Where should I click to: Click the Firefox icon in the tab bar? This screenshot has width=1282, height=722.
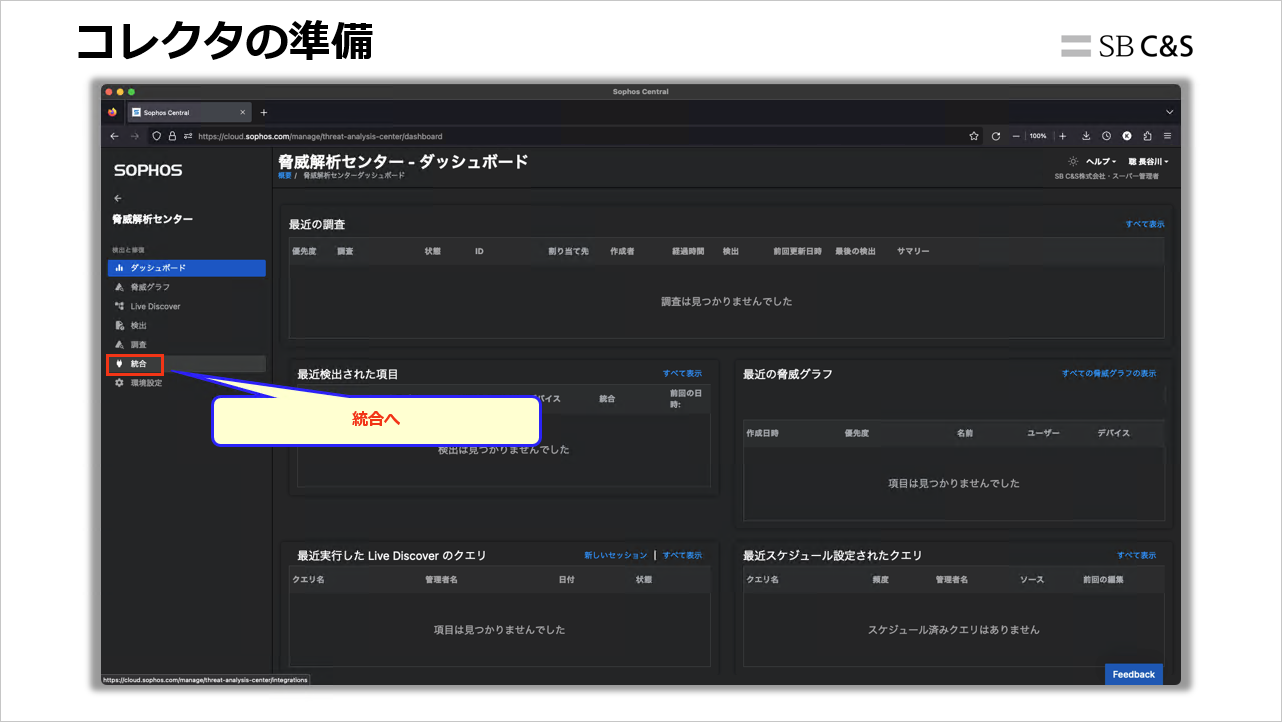[113, 112]
